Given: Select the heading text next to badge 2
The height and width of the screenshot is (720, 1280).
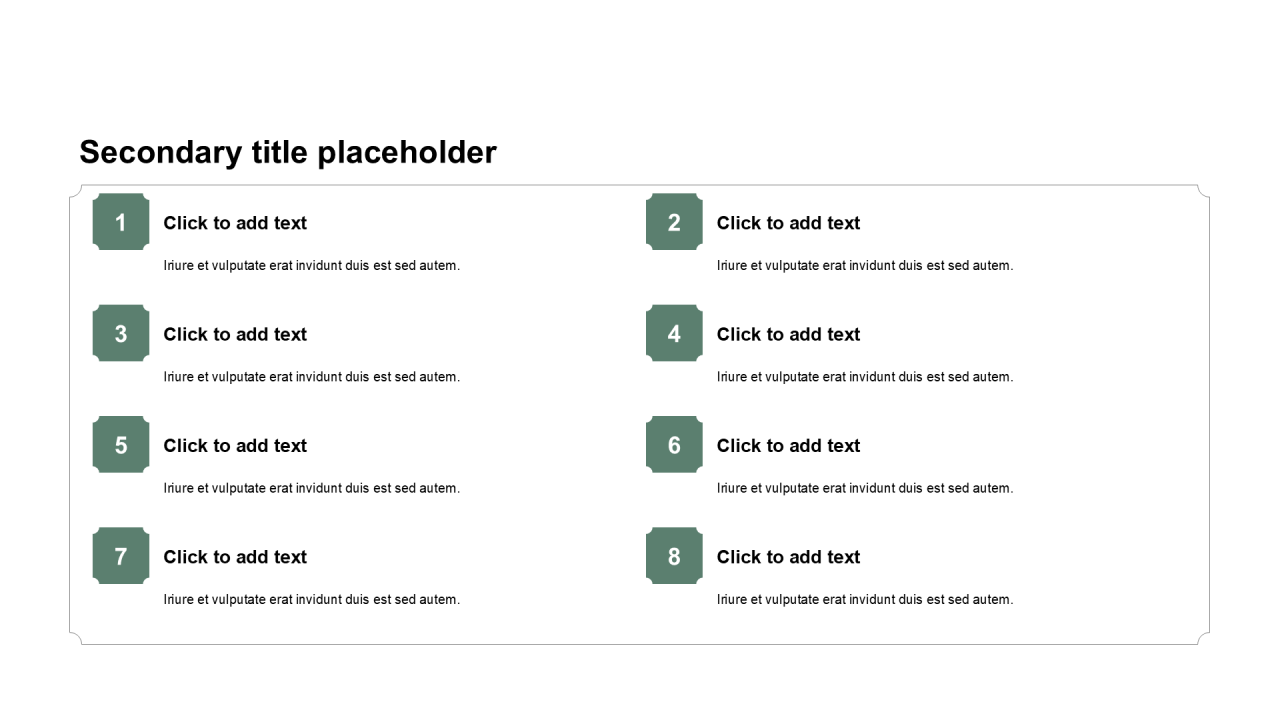Looking at the screenshot, I should (788, 223).
